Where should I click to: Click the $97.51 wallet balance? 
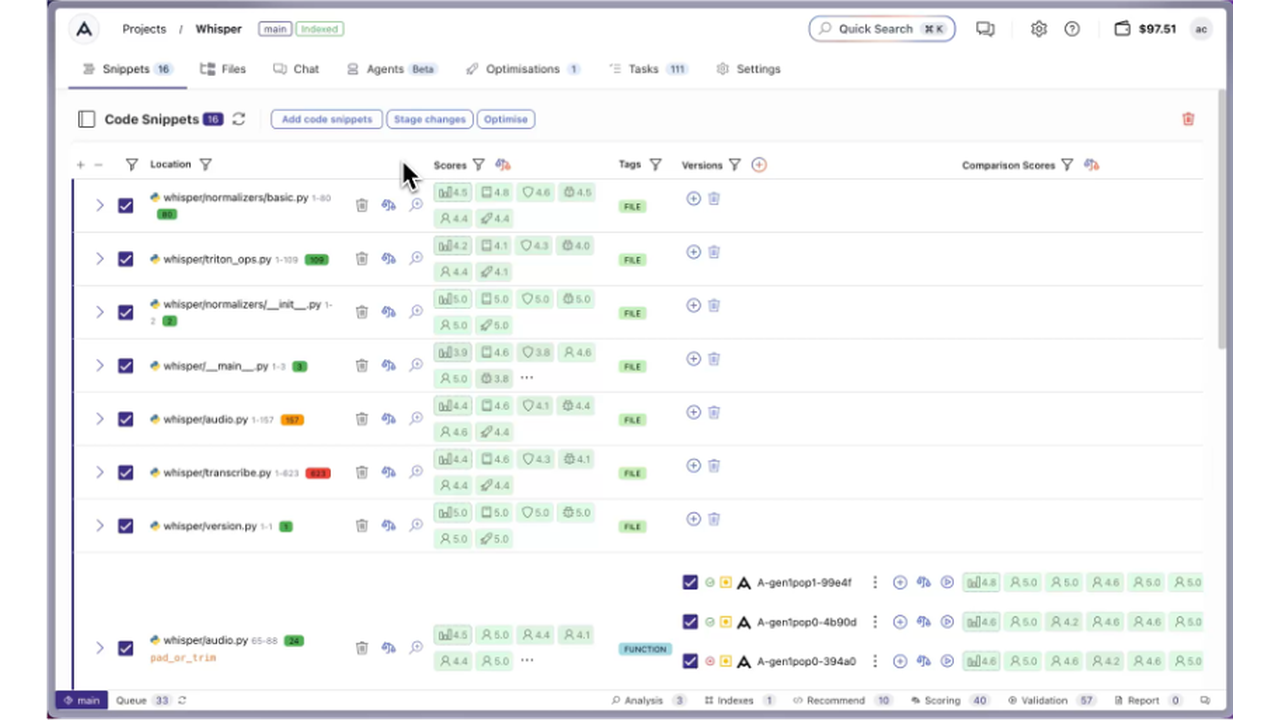point(1145,29)
